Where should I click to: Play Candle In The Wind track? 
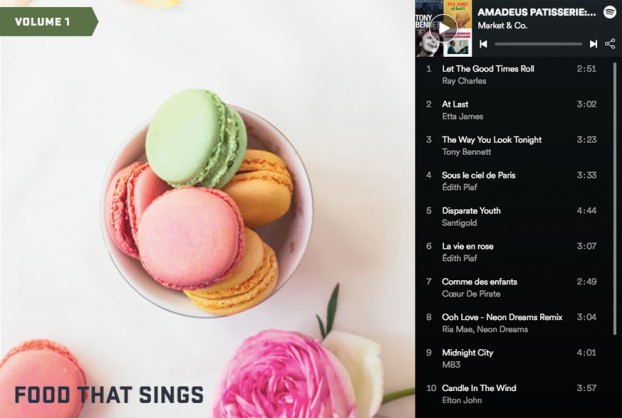[x=513, y=394]
